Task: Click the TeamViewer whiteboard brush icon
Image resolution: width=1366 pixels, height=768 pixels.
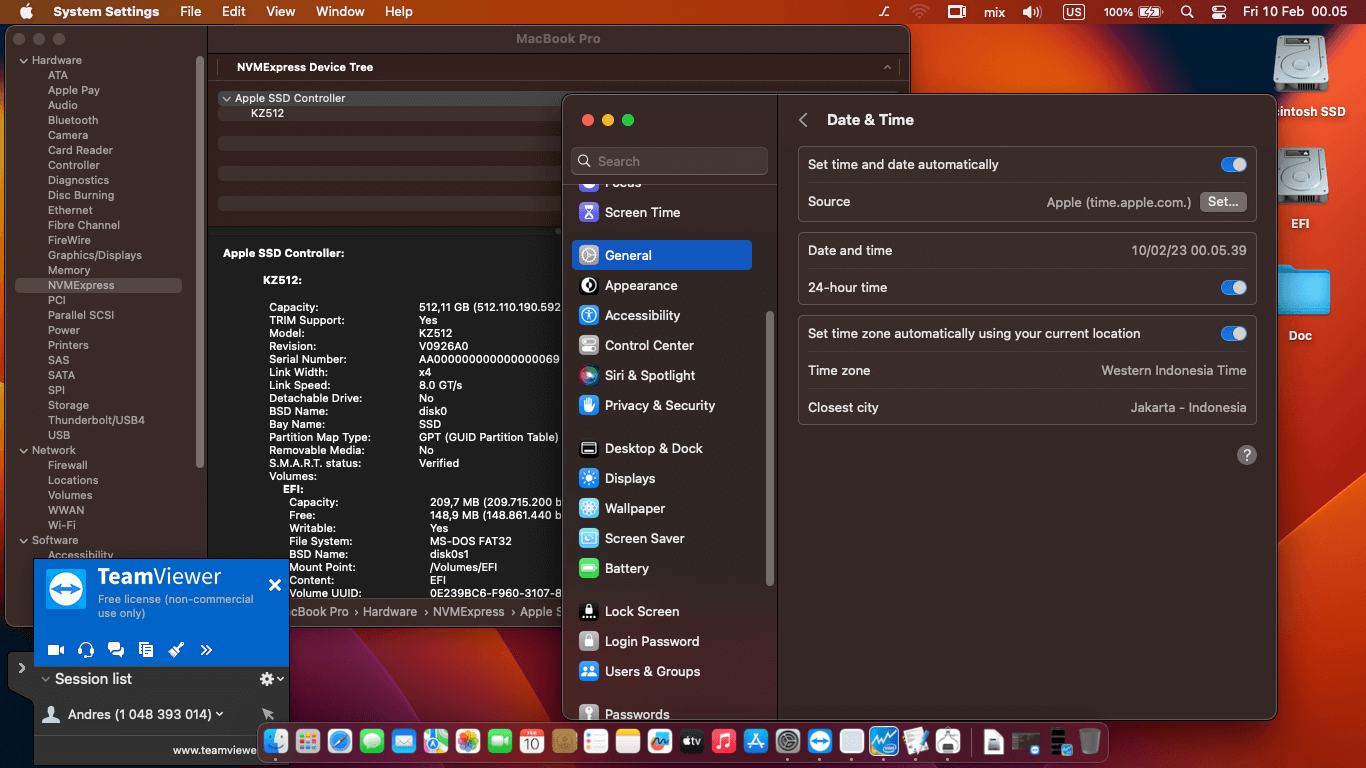Action: pos(176,650)
